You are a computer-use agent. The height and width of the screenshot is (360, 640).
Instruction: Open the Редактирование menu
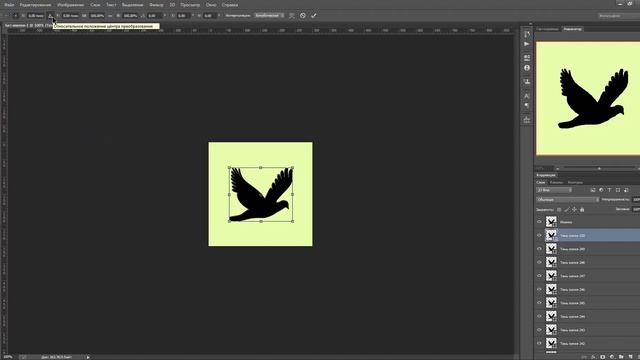(36, 5)
